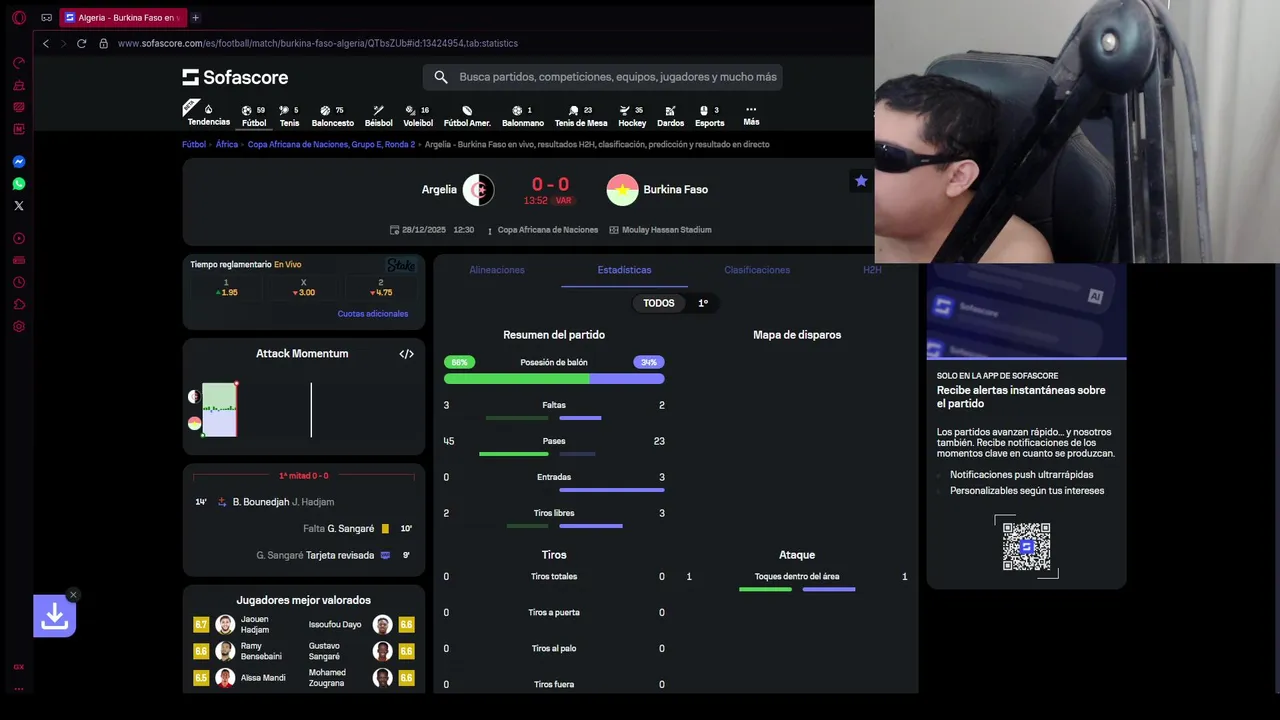Viewport: 1280px width, 720px height.
Task: Open Issoufou Dayo player rating row
Action: pyautogui.click(x=361, y=625)
